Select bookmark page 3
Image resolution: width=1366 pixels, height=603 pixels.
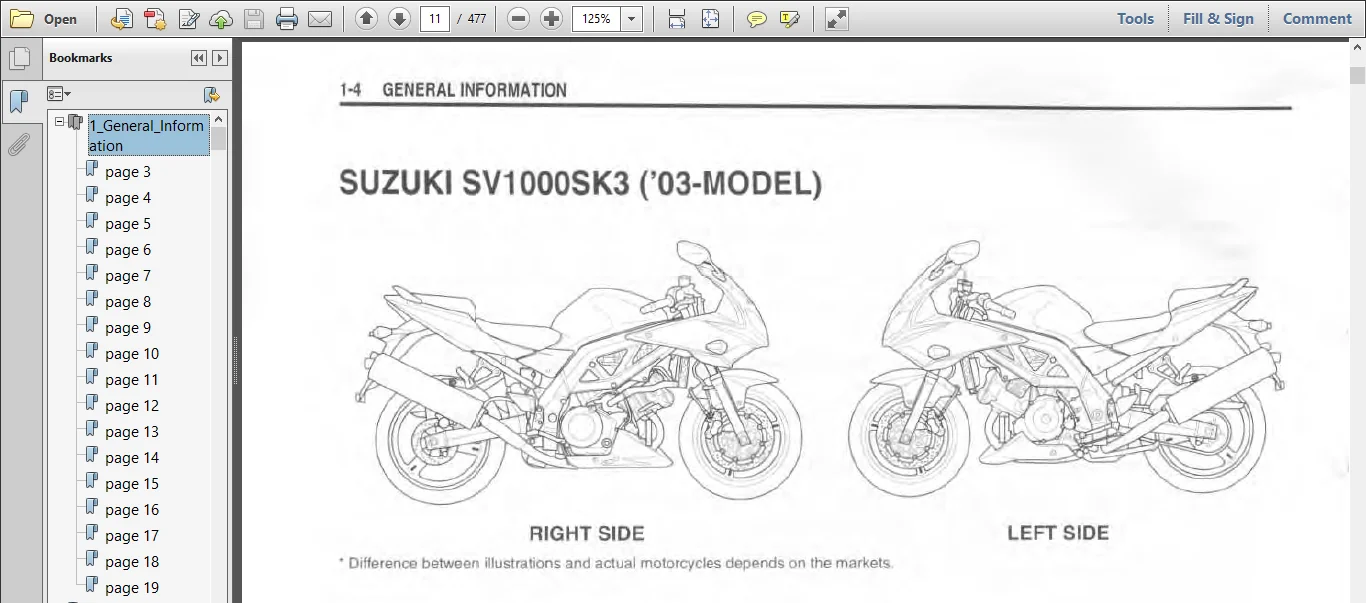[x=128, y=172]
